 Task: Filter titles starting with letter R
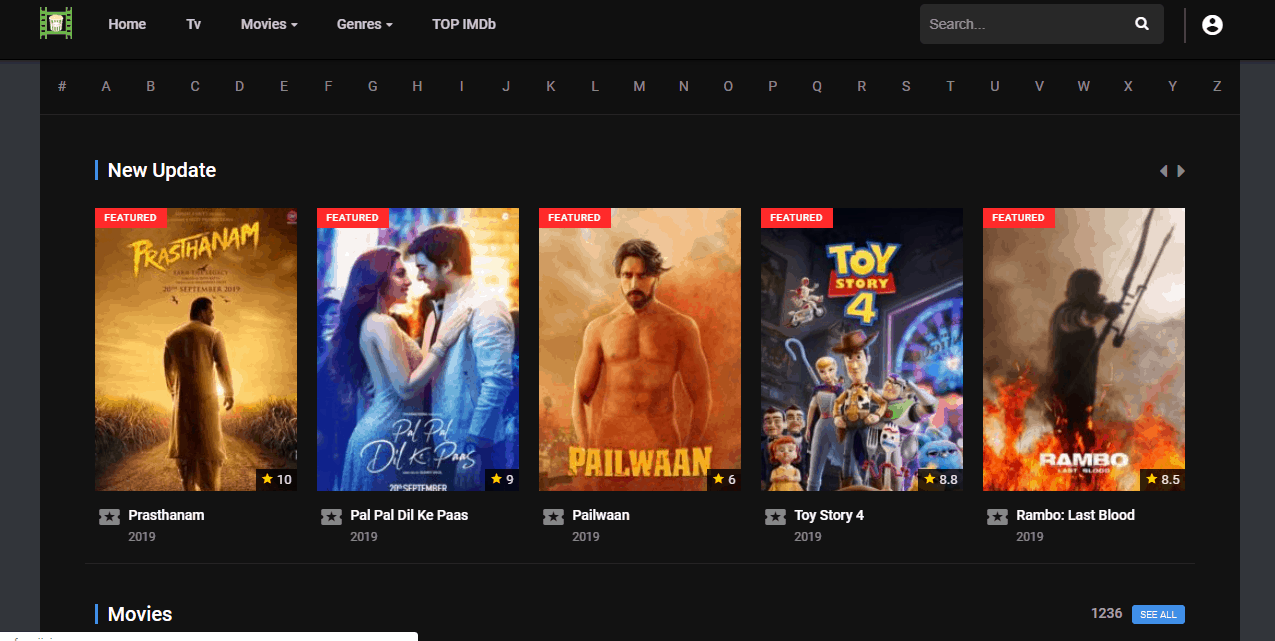point(862,86)
